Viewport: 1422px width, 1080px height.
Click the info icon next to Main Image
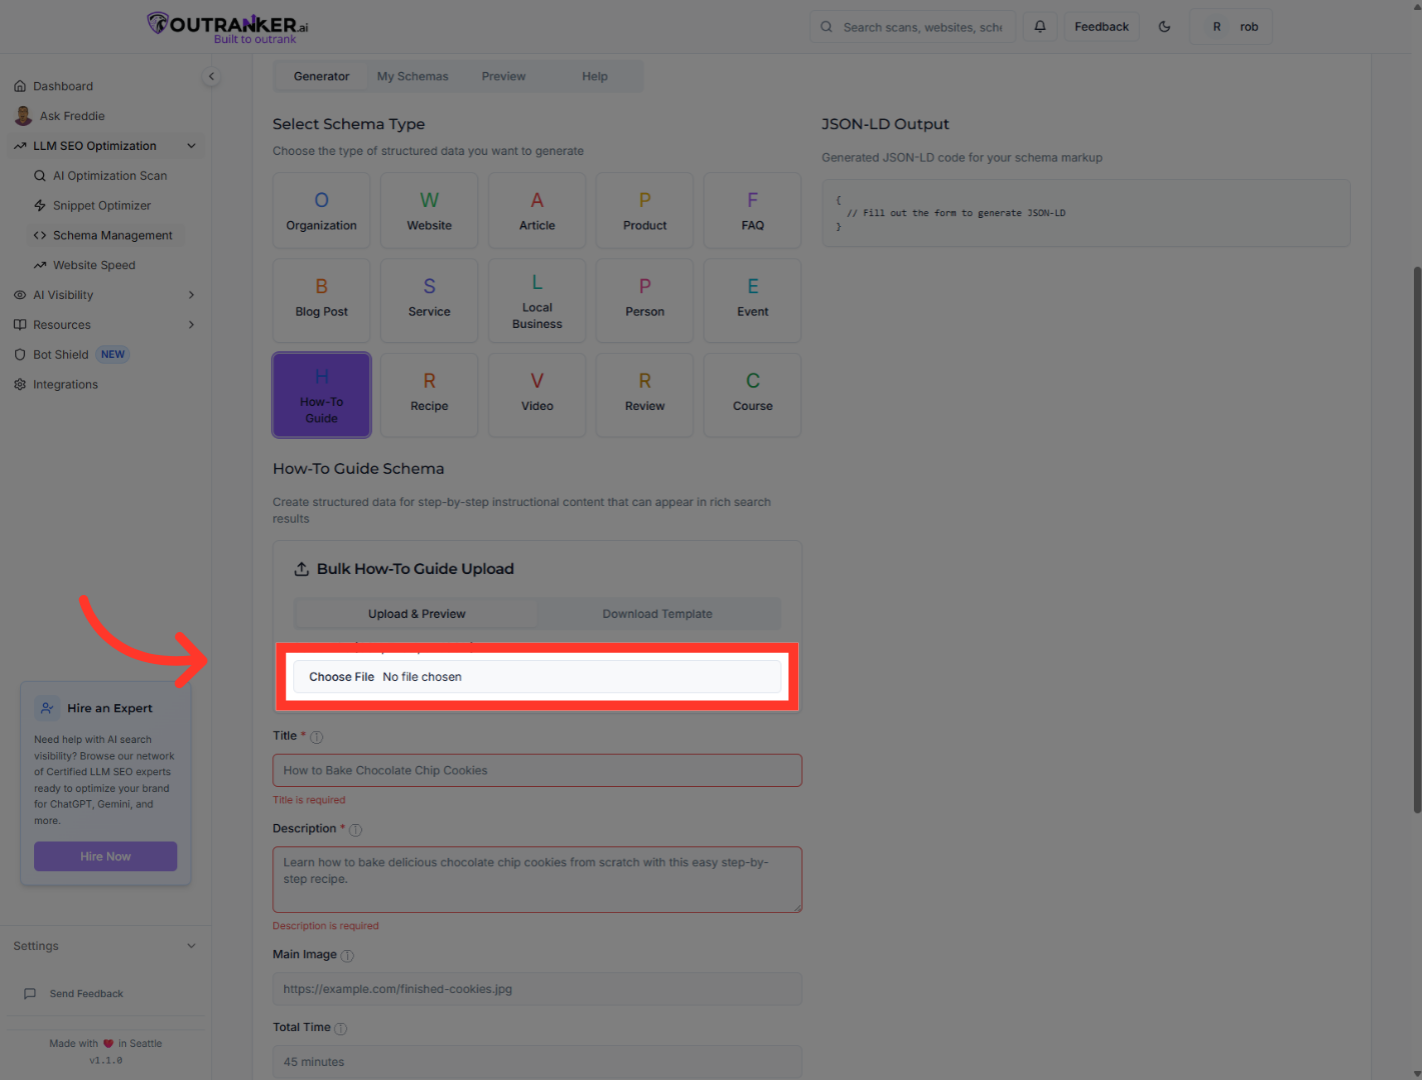(x=347, y=956)
